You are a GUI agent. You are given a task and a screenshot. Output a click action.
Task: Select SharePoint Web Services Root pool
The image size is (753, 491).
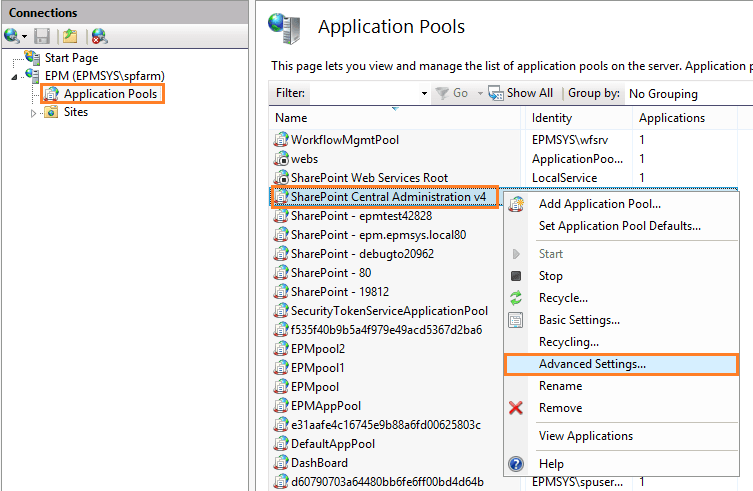pyautogui.click(x=369, y=178)
